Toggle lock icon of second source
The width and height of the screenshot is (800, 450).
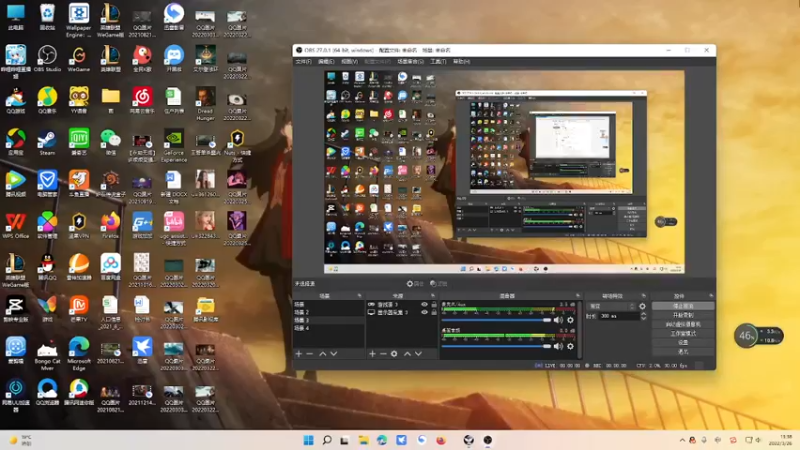tap(434, 312)
